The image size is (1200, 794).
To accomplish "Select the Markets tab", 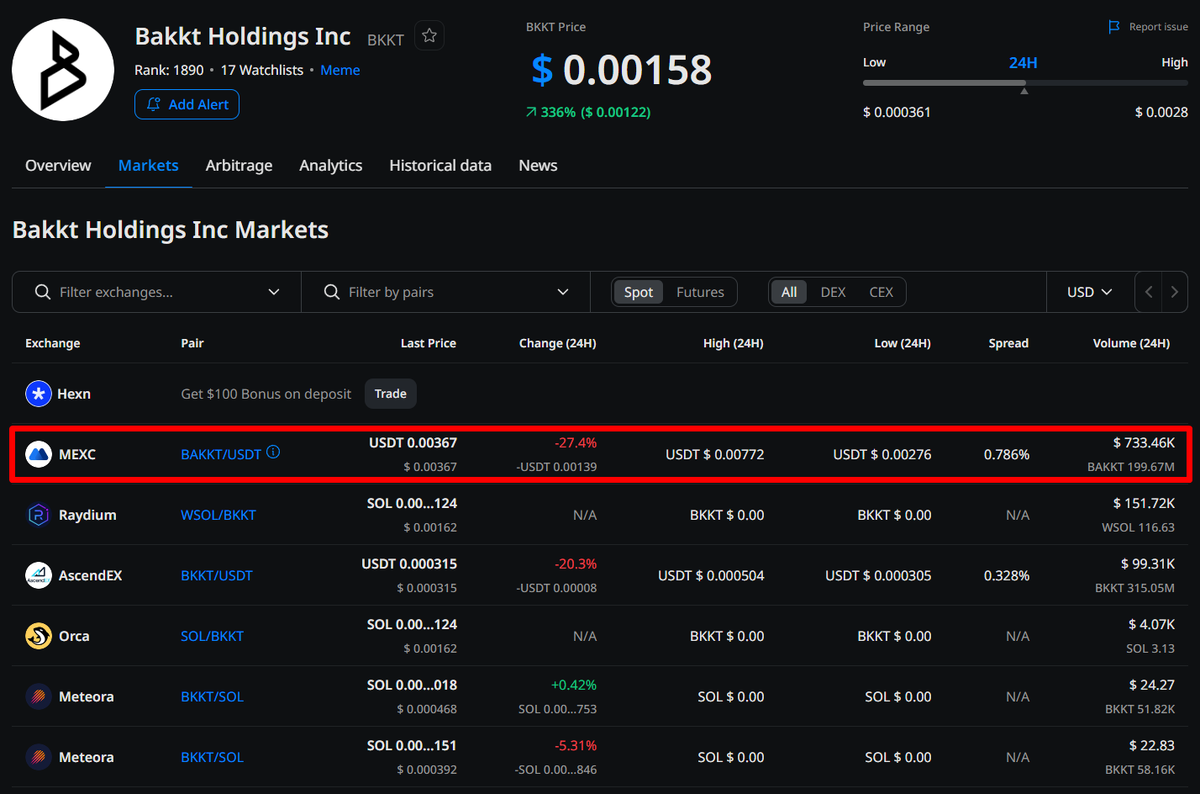I will point(148,166).
